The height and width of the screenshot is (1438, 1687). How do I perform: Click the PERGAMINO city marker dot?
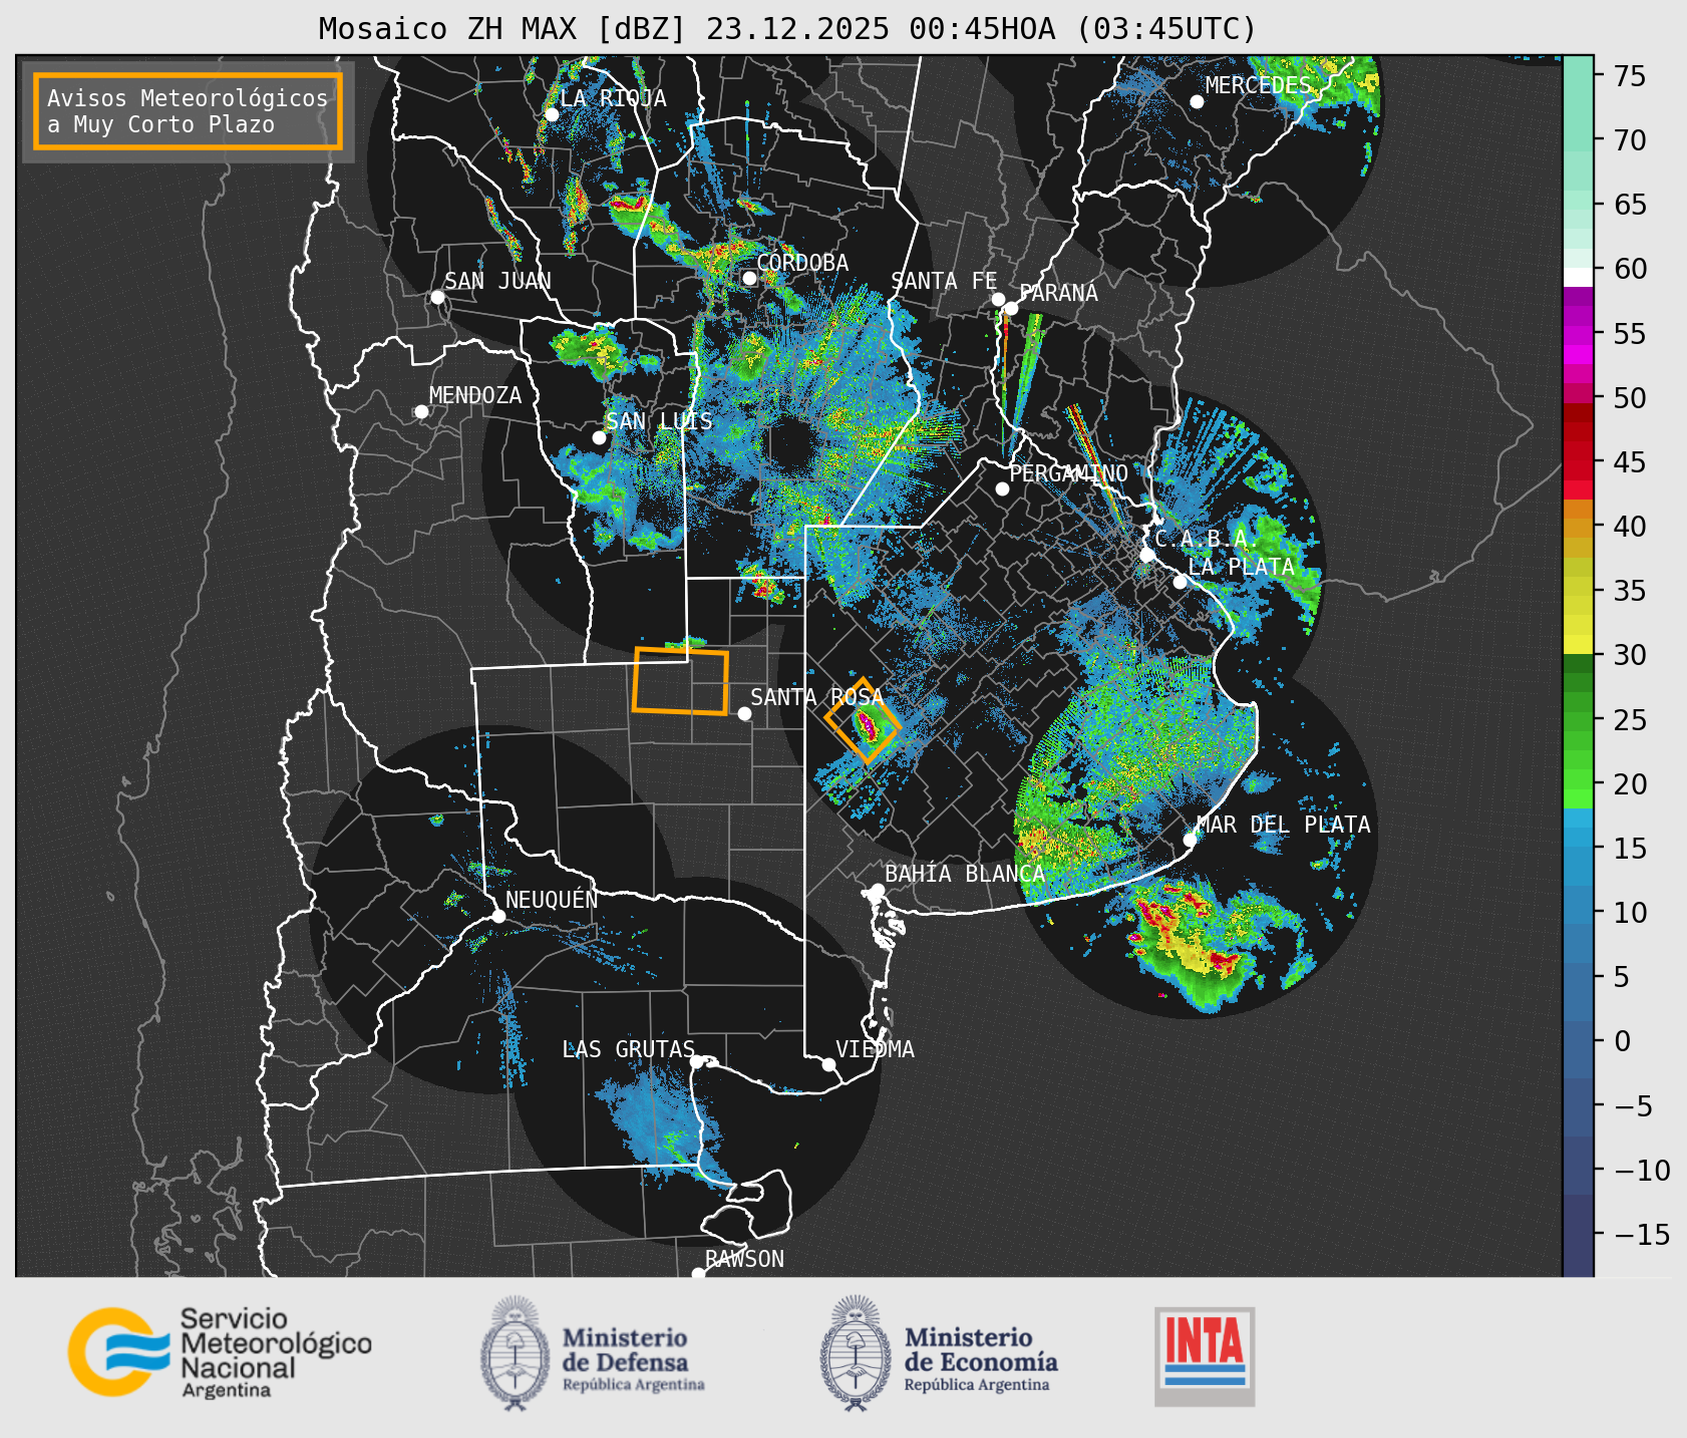click(1002, 489)
